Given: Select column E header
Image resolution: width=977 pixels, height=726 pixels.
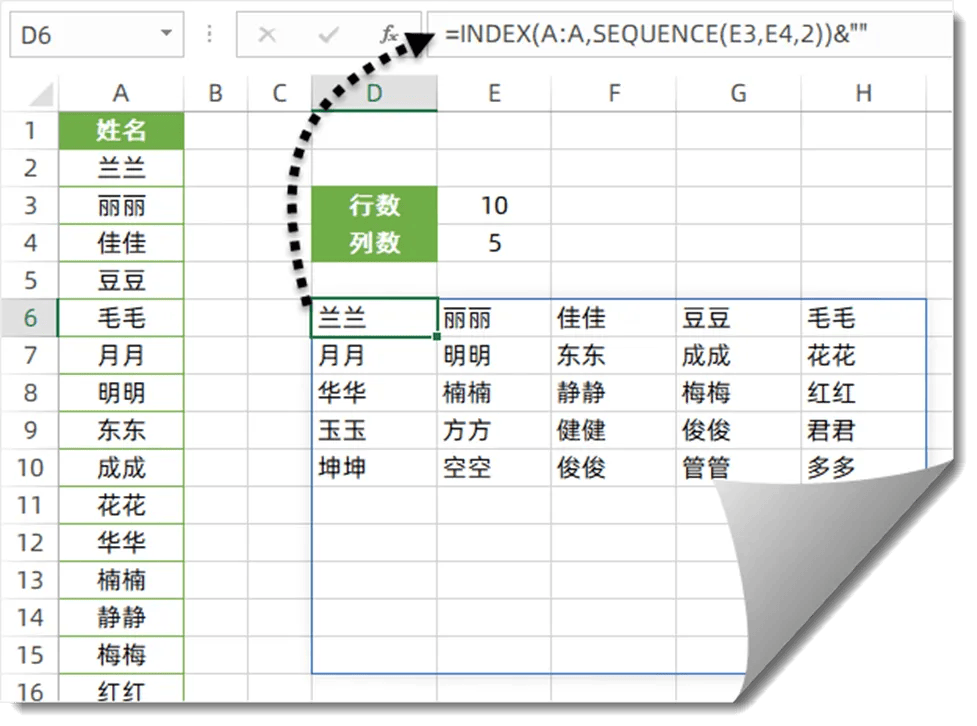Looking at the screenshot, I should (494, 93).
